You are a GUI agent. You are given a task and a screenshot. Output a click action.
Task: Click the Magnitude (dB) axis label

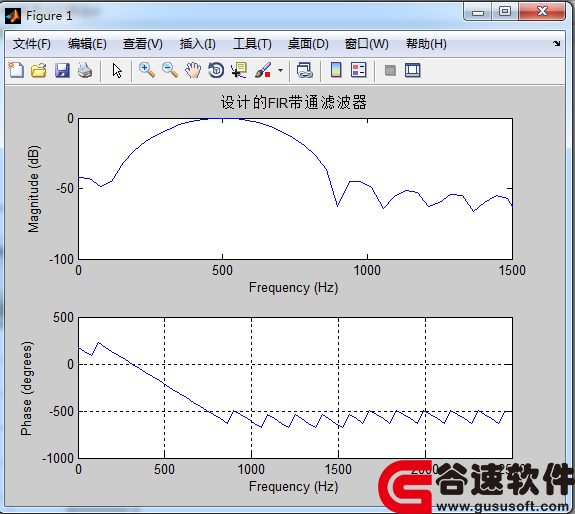[x=33, y=189]
